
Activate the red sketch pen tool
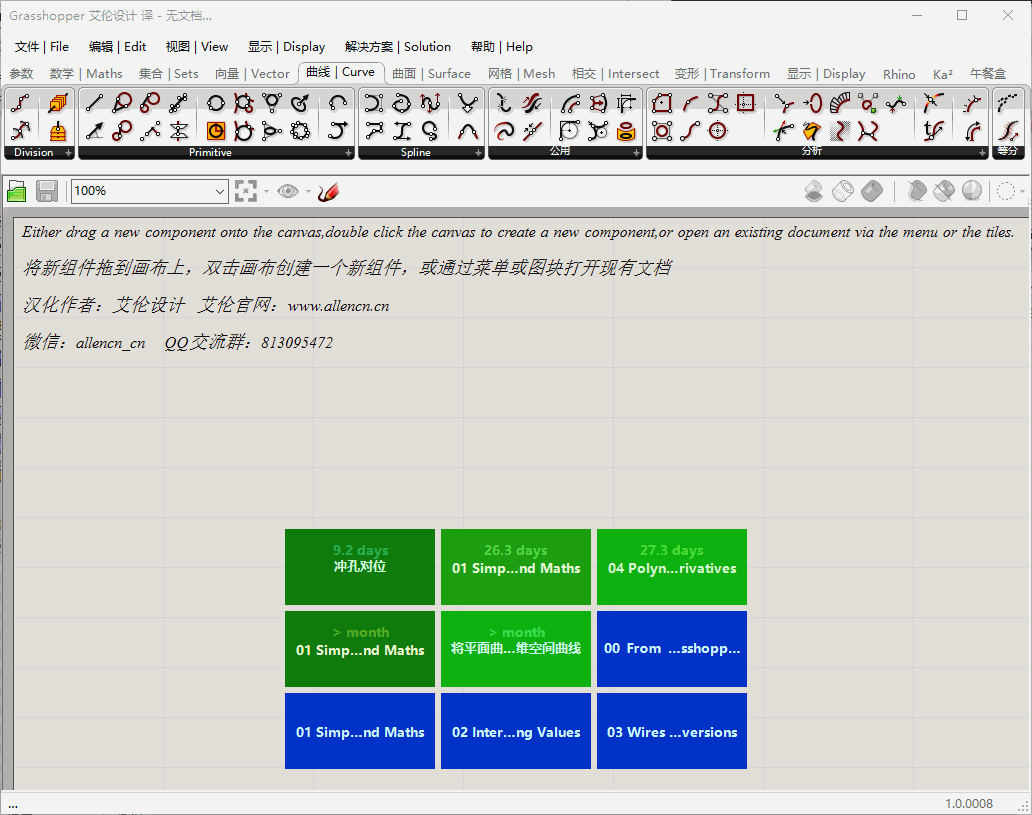click(x=328, y=192)
